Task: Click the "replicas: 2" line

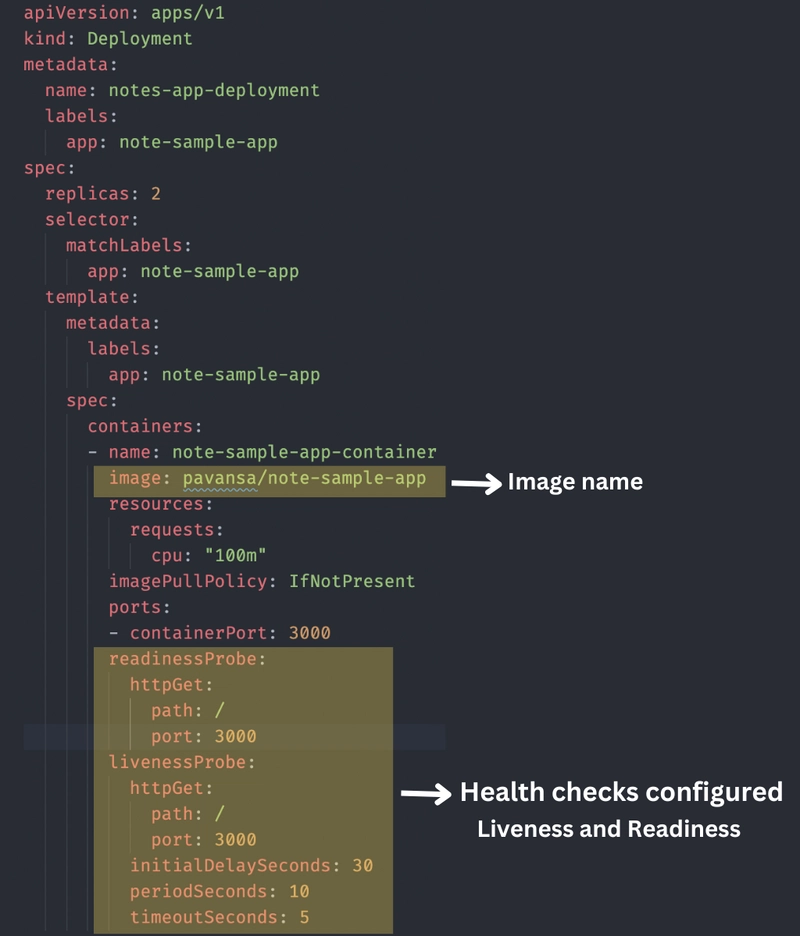Action: tap(102, 193)
